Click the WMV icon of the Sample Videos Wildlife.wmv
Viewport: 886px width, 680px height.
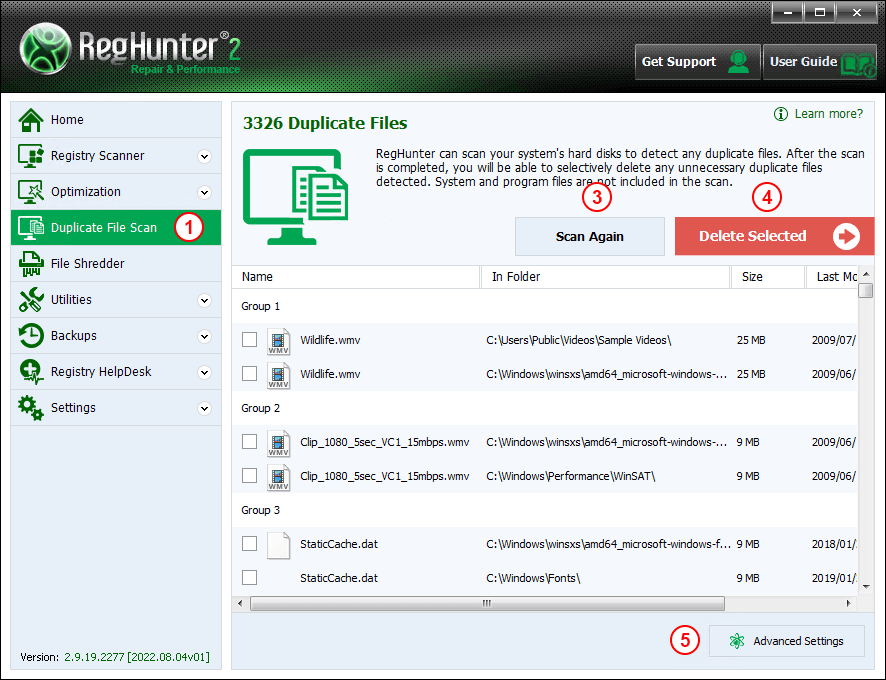click(x=278, y=341)
